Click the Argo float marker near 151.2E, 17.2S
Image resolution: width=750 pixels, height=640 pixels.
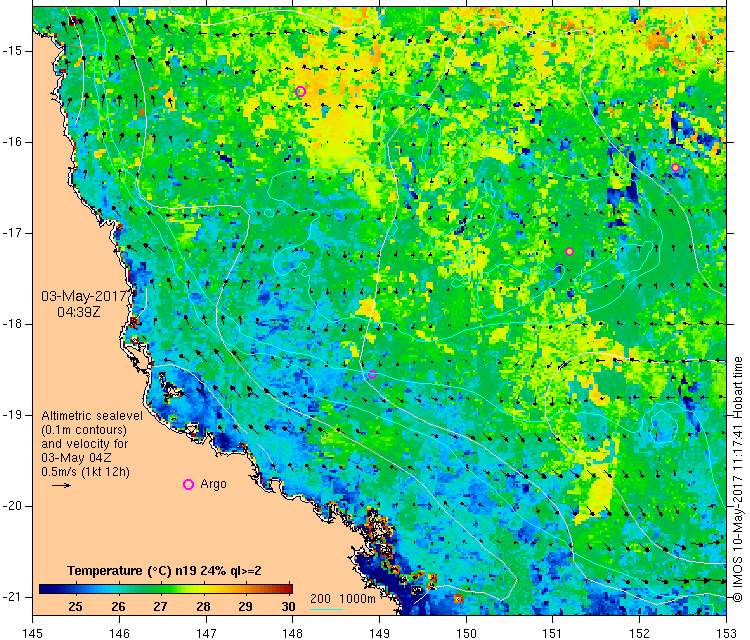click(x=569, y=252)
